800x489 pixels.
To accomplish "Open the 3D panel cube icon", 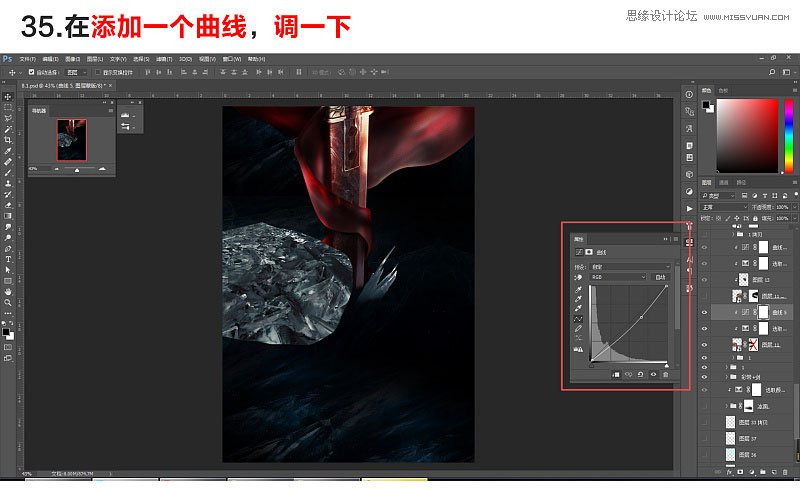I will pyautogui.click(x=689, y=174).
